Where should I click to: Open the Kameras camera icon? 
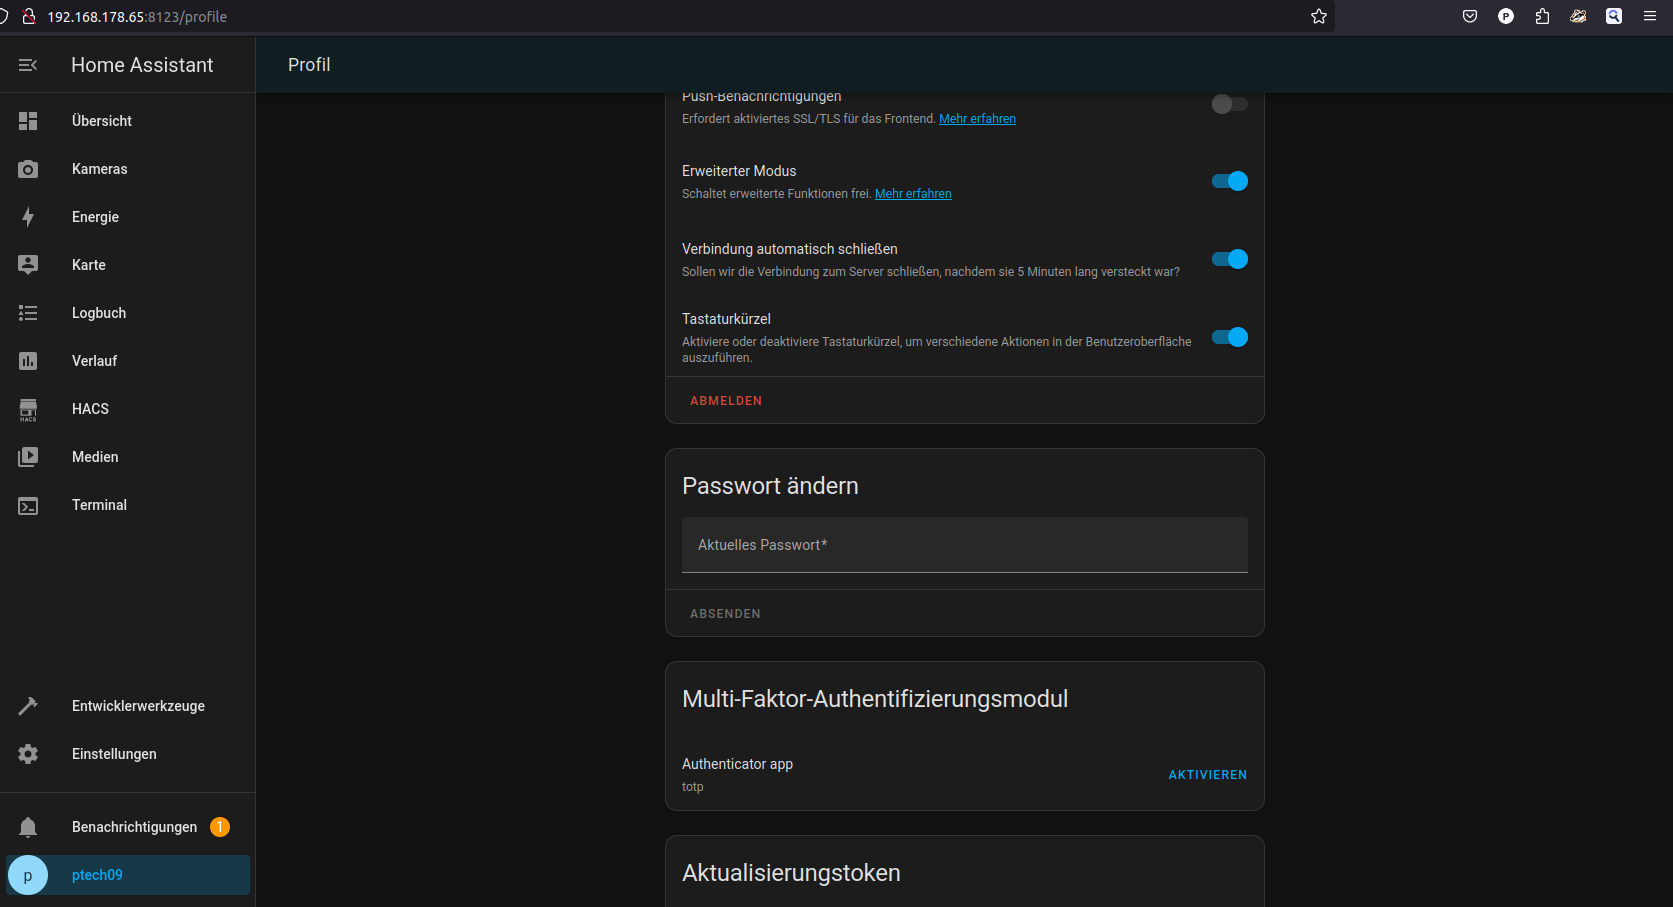[x=28, y=169]
